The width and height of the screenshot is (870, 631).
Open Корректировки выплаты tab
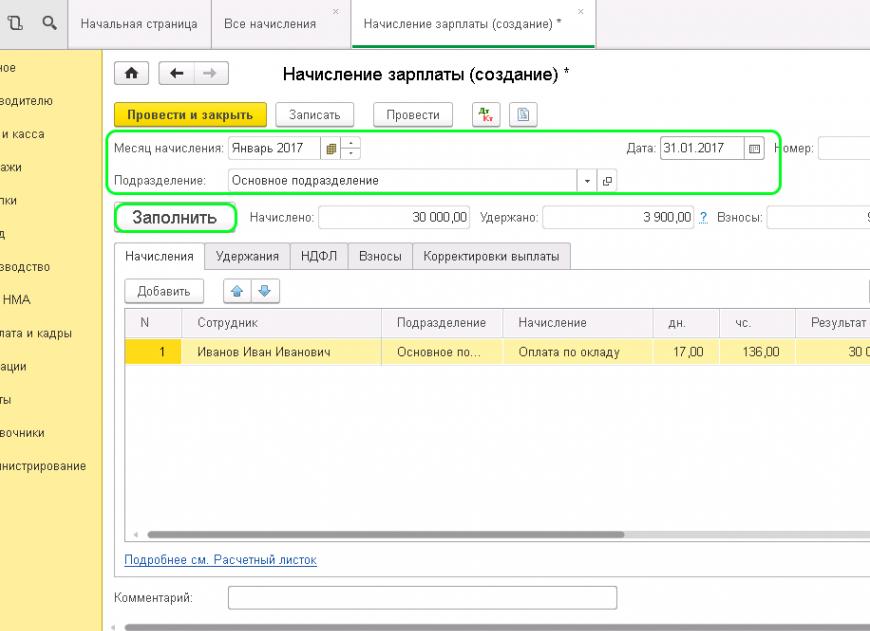[491, 256]
